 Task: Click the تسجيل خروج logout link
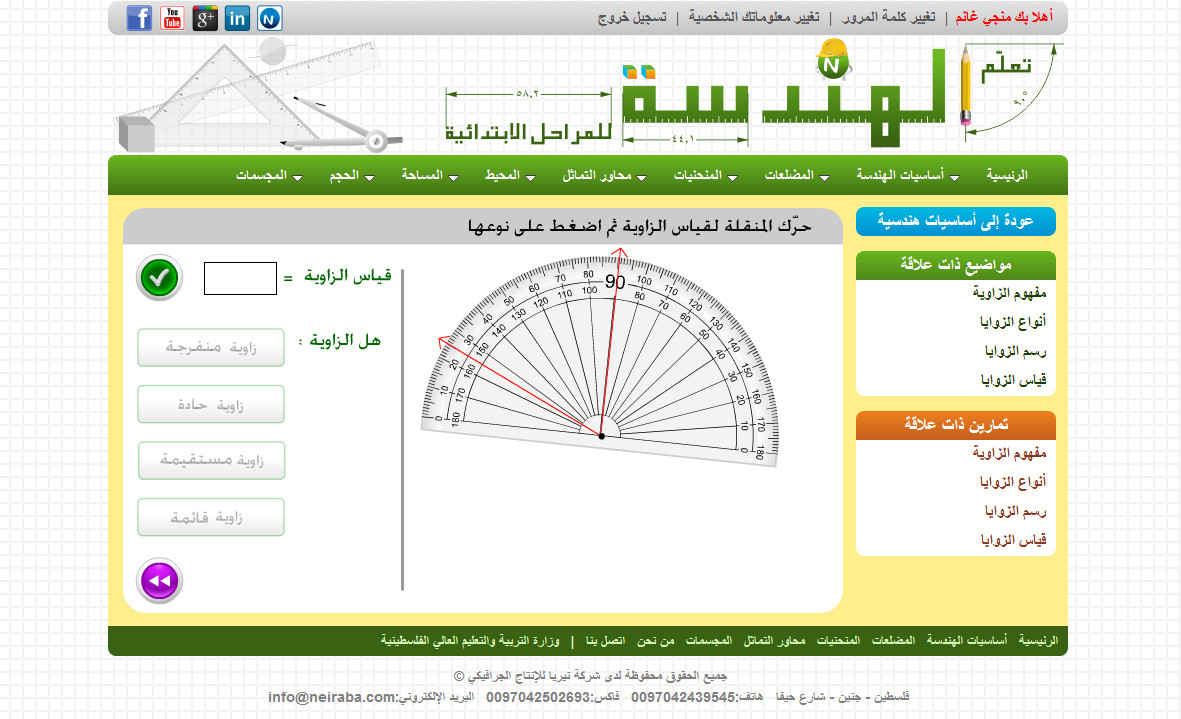633,18
